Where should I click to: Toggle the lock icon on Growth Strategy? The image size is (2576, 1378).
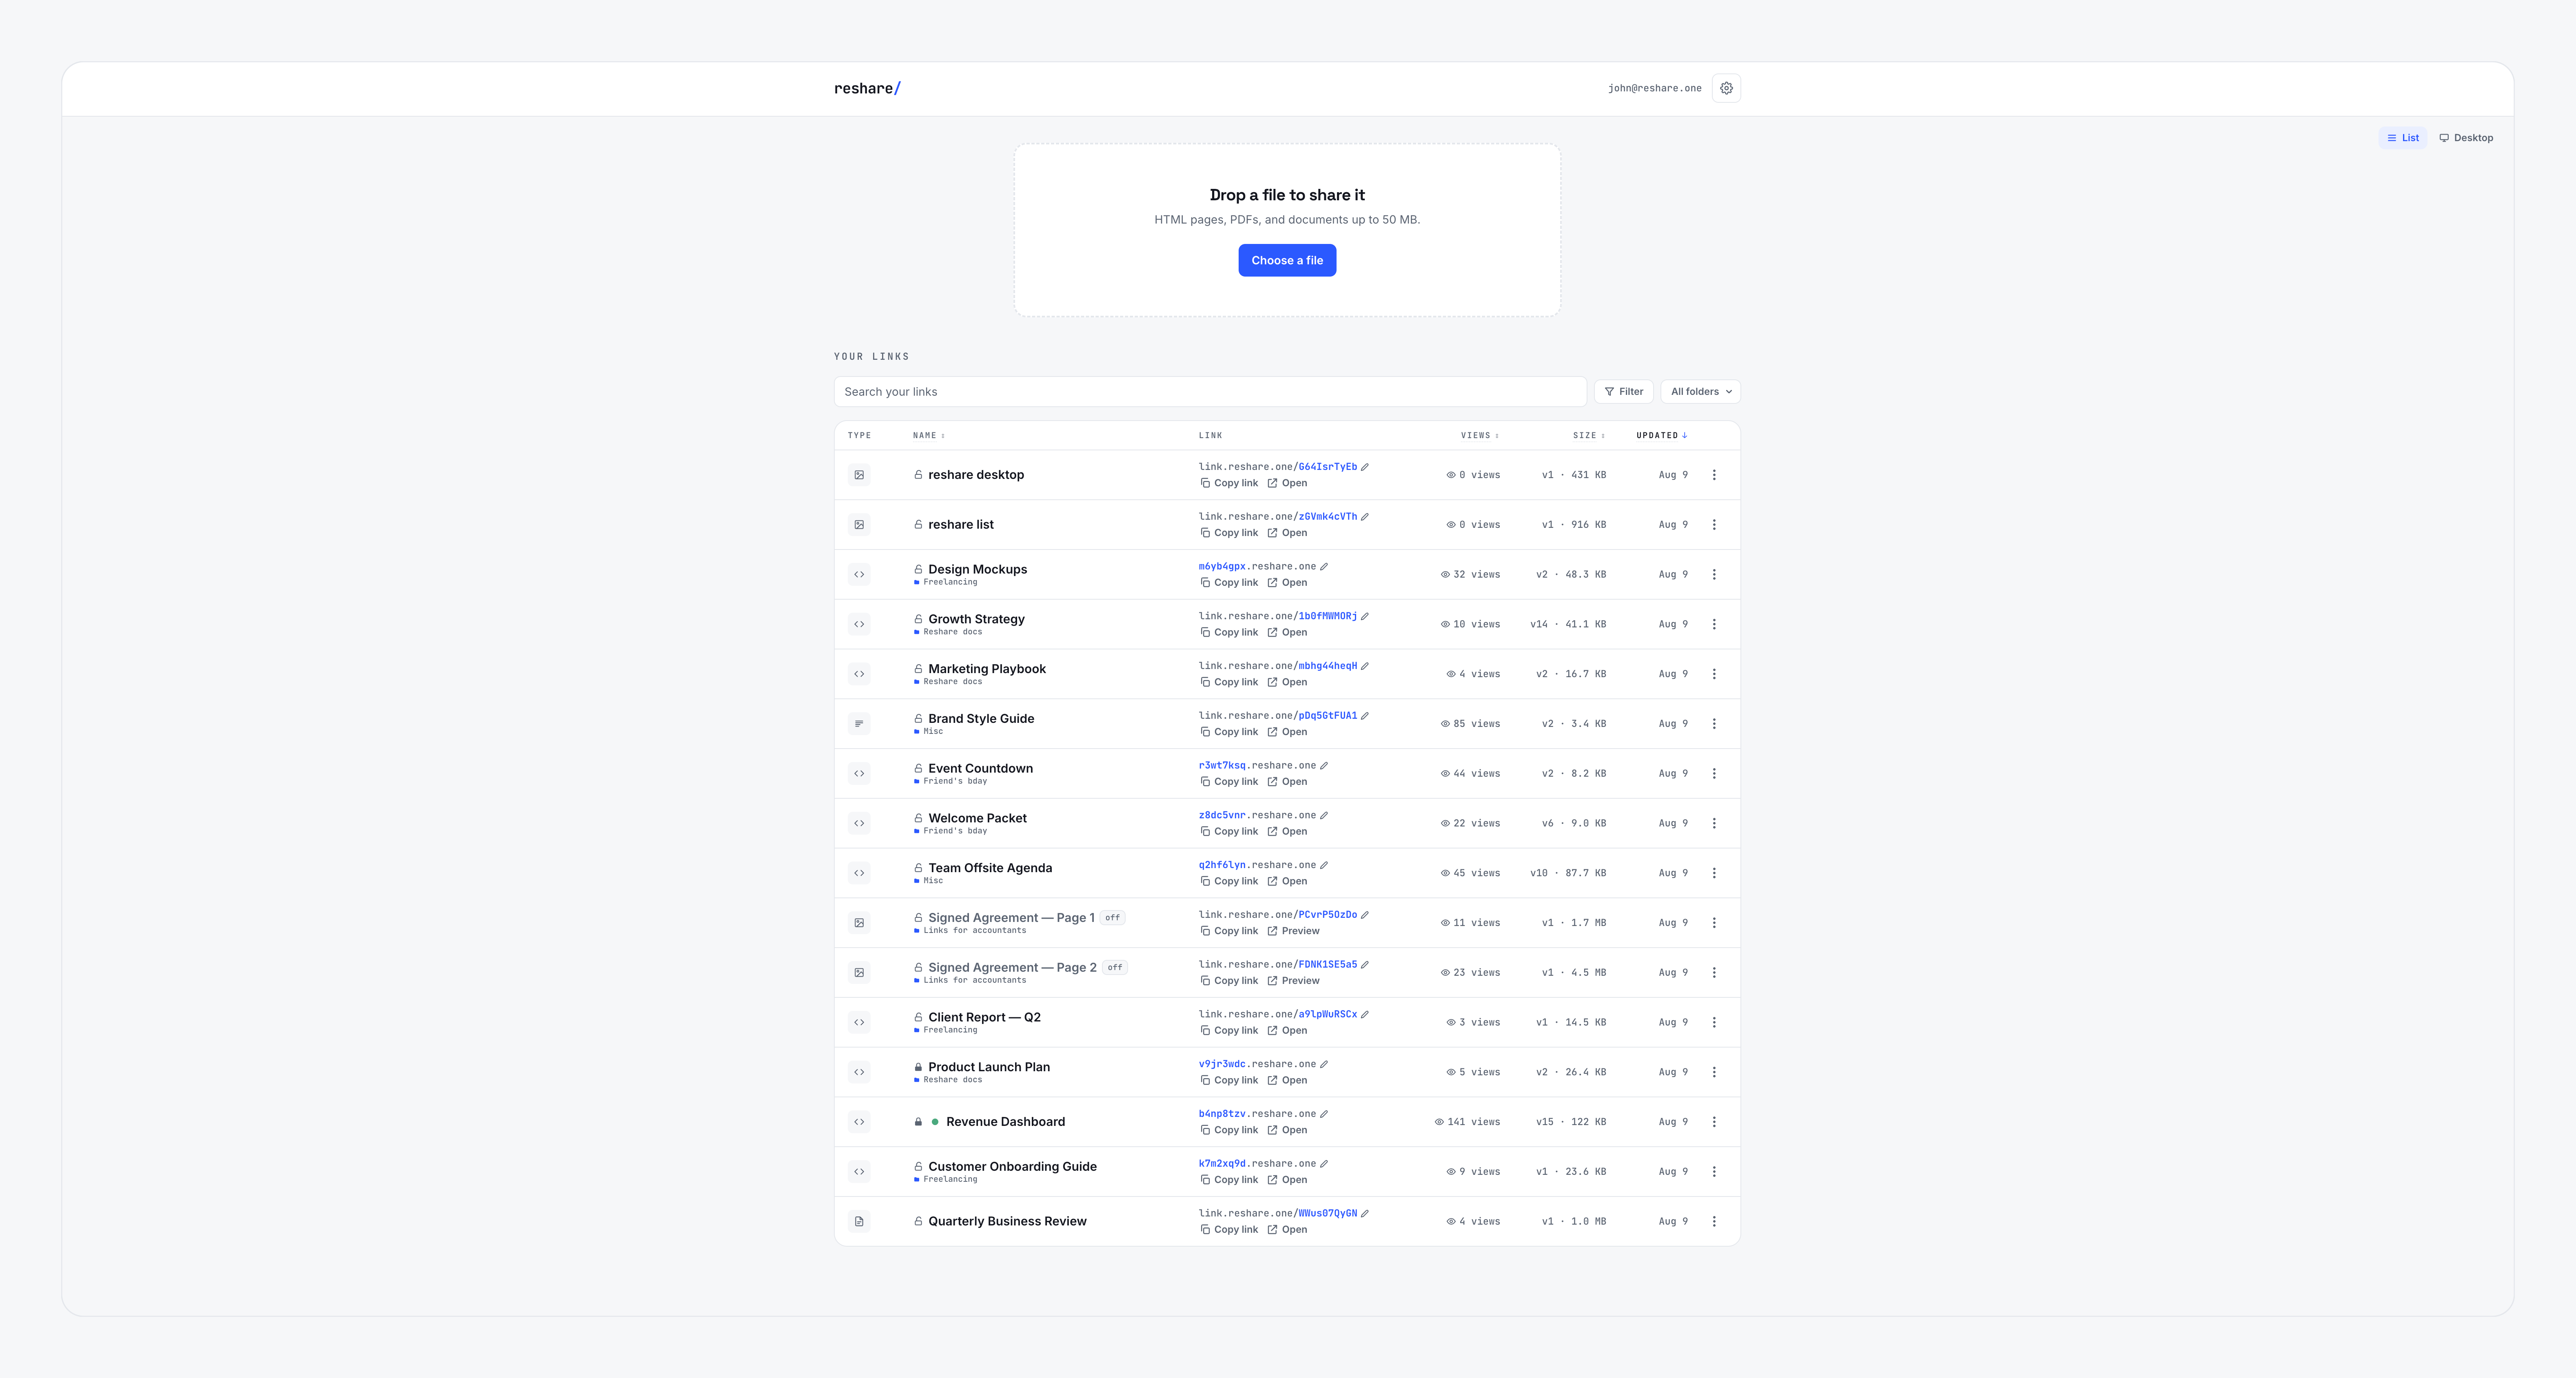pyautogui.click(x=918, y=619)
